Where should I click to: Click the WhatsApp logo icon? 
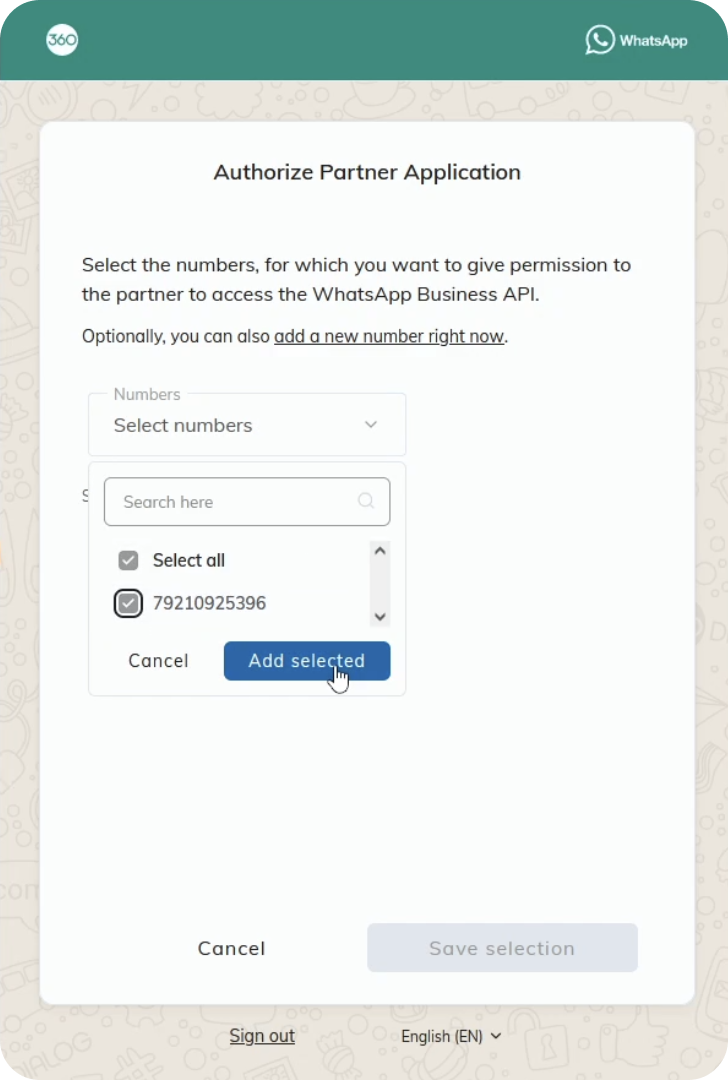coord(600,40)
